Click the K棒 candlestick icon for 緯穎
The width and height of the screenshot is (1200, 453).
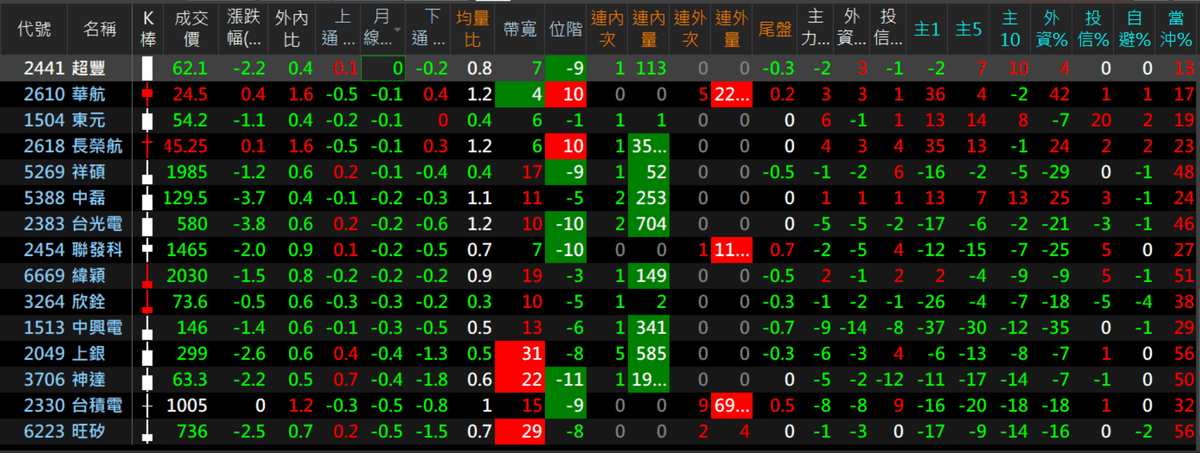tap(148, 275)
